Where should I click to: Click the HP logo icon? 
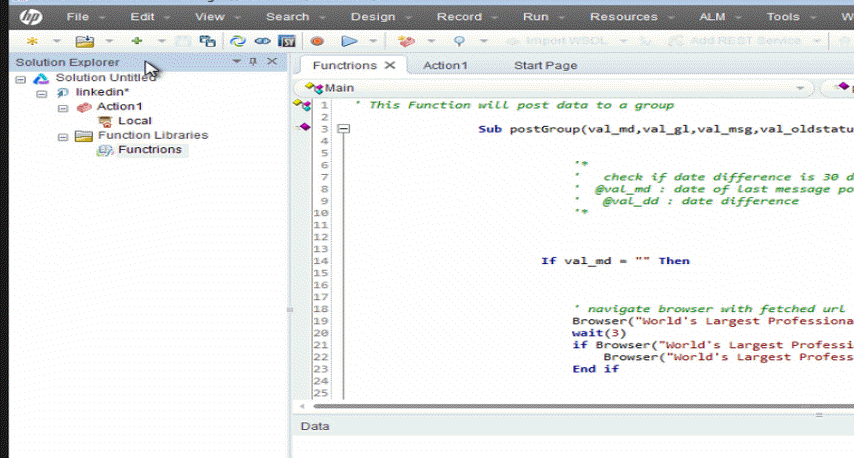pyautogui.click(x=29, y=16)
